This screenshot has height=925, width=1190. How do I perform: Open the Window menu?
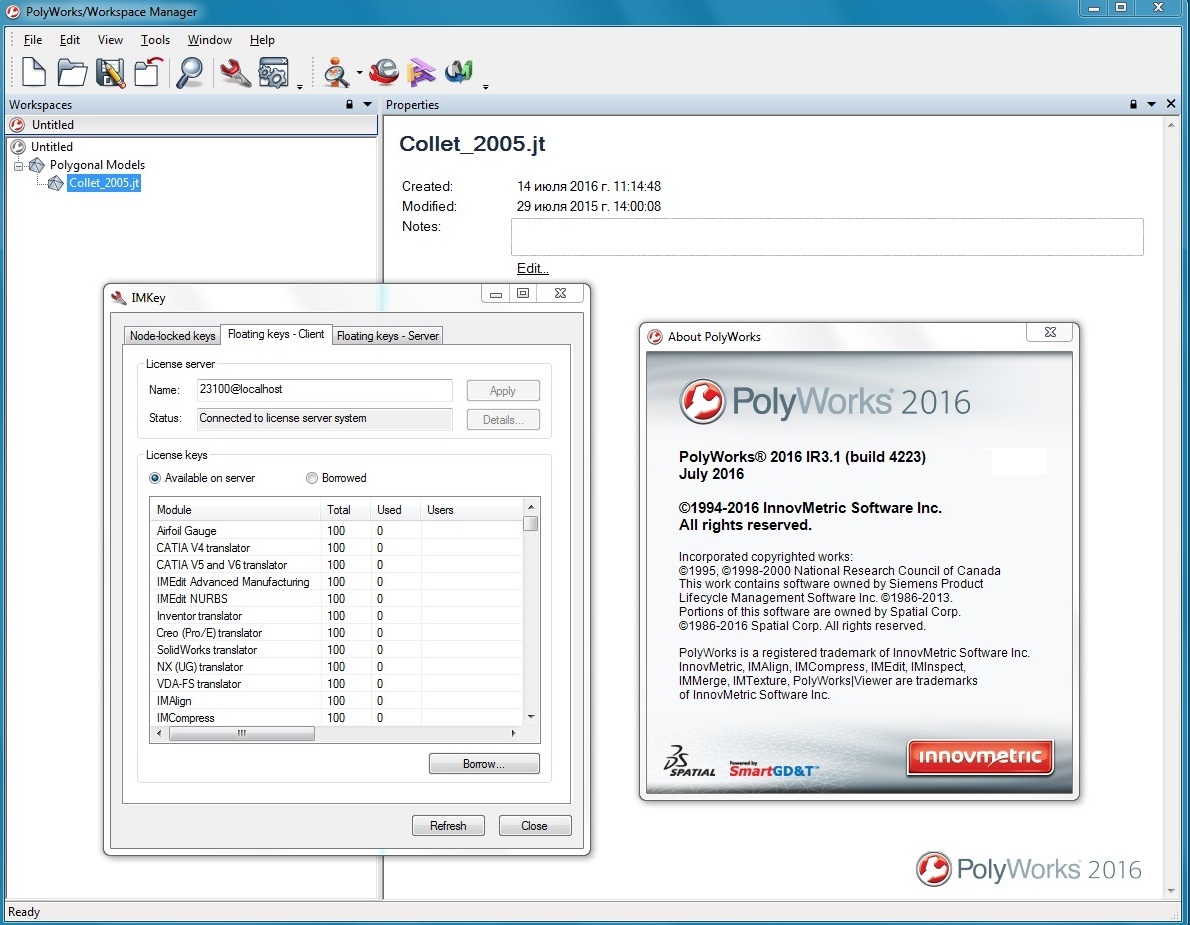[x=209, y=39]
